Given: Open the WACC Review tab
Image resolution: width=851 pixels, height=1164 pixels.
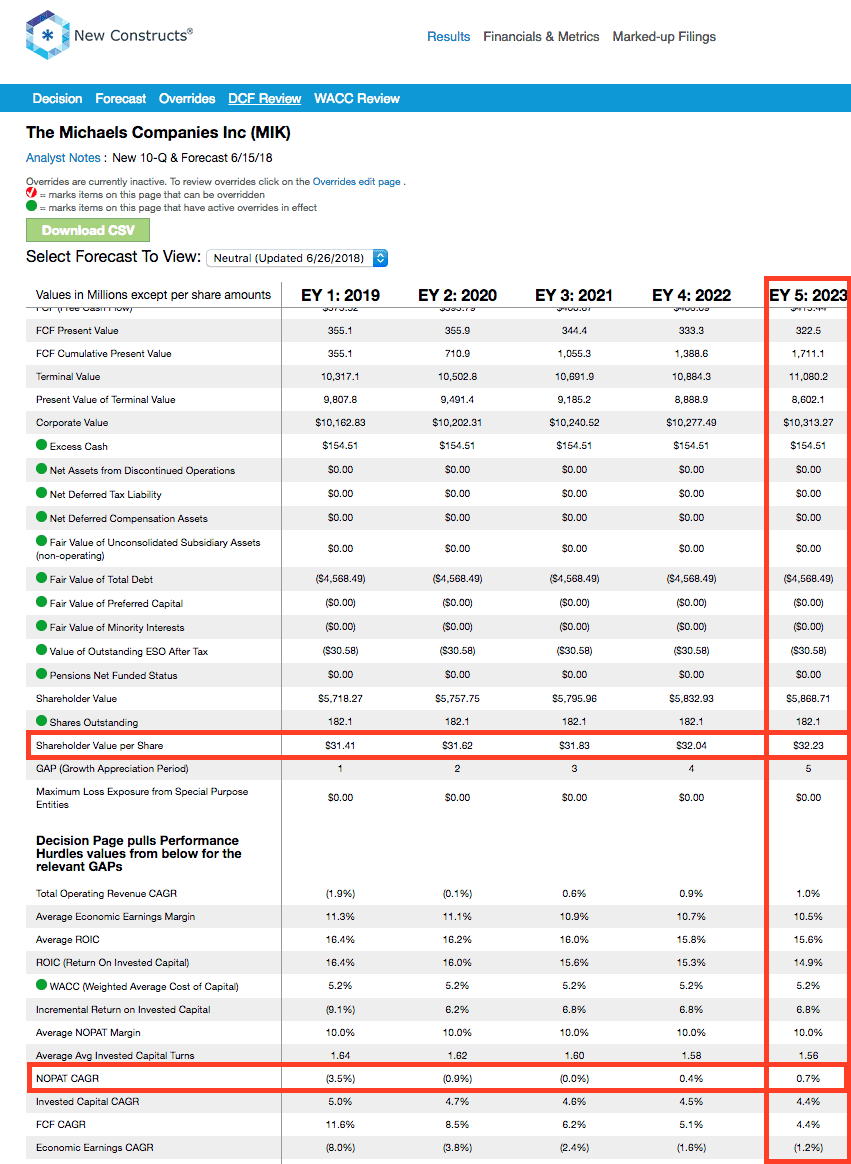Looking at the screenshot, I should click(357, 99).
